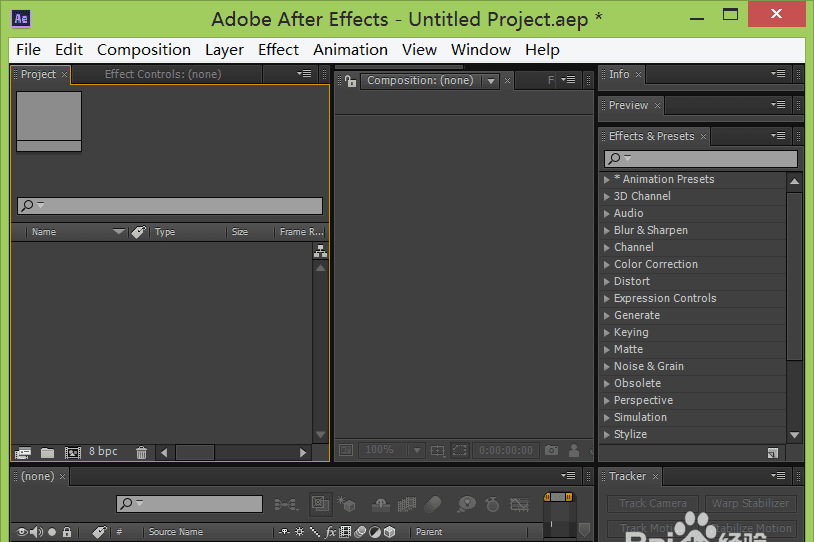
Task: Open the Animation menu
Action: (x=350, y=50)
